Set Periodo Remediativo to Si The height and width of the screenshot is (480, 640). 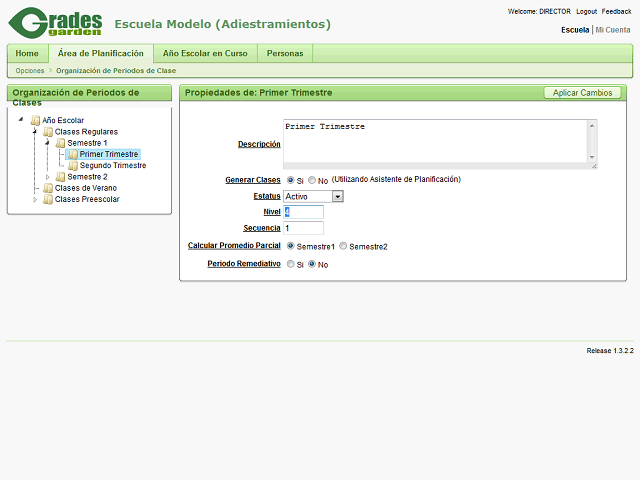290,265
